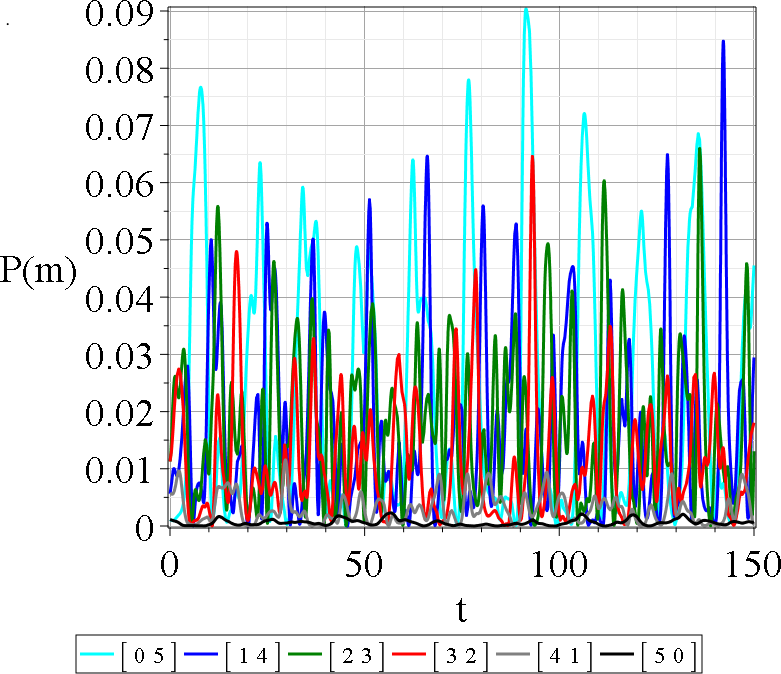Click the y-axis tick value 0.03
The width and height of the screenshot is (781, 674).
(120, 356)
